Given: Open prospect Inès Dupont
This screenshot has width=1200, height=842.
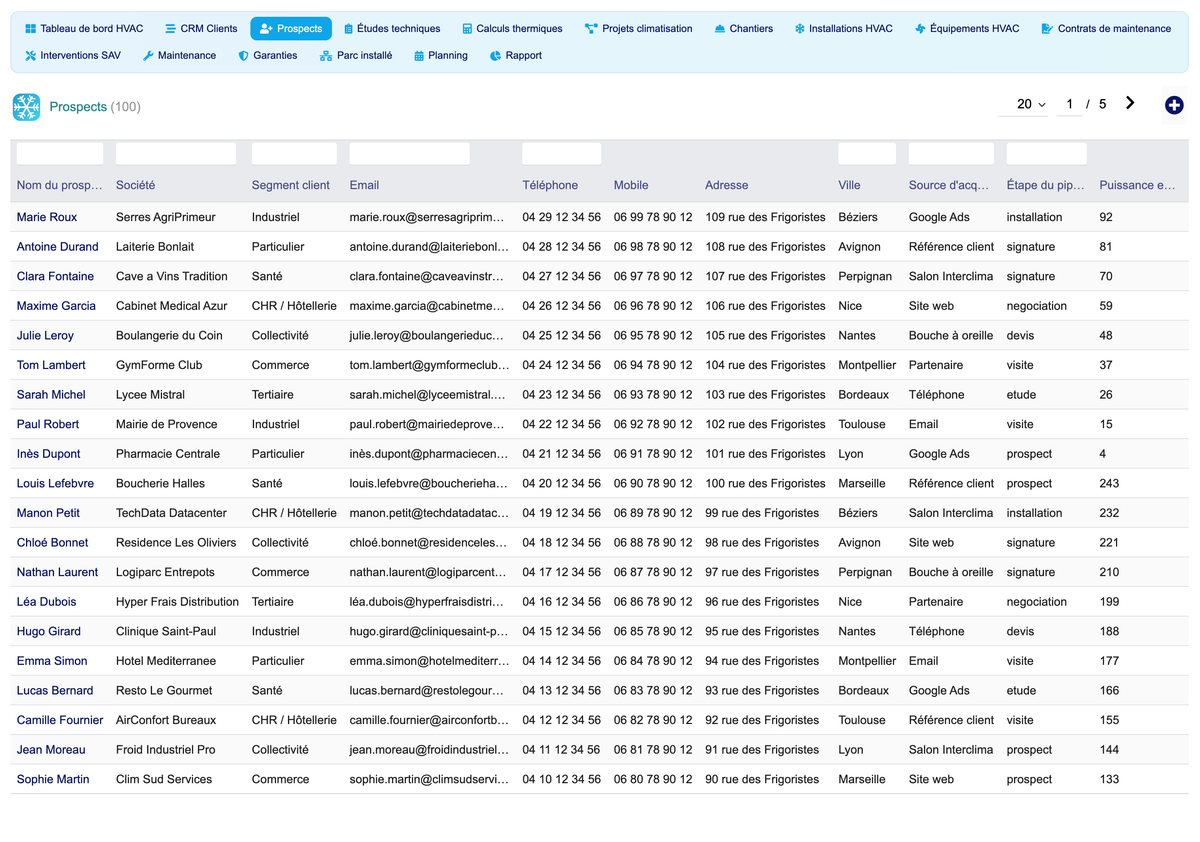Looking at the screenshot, I should 49,454.
